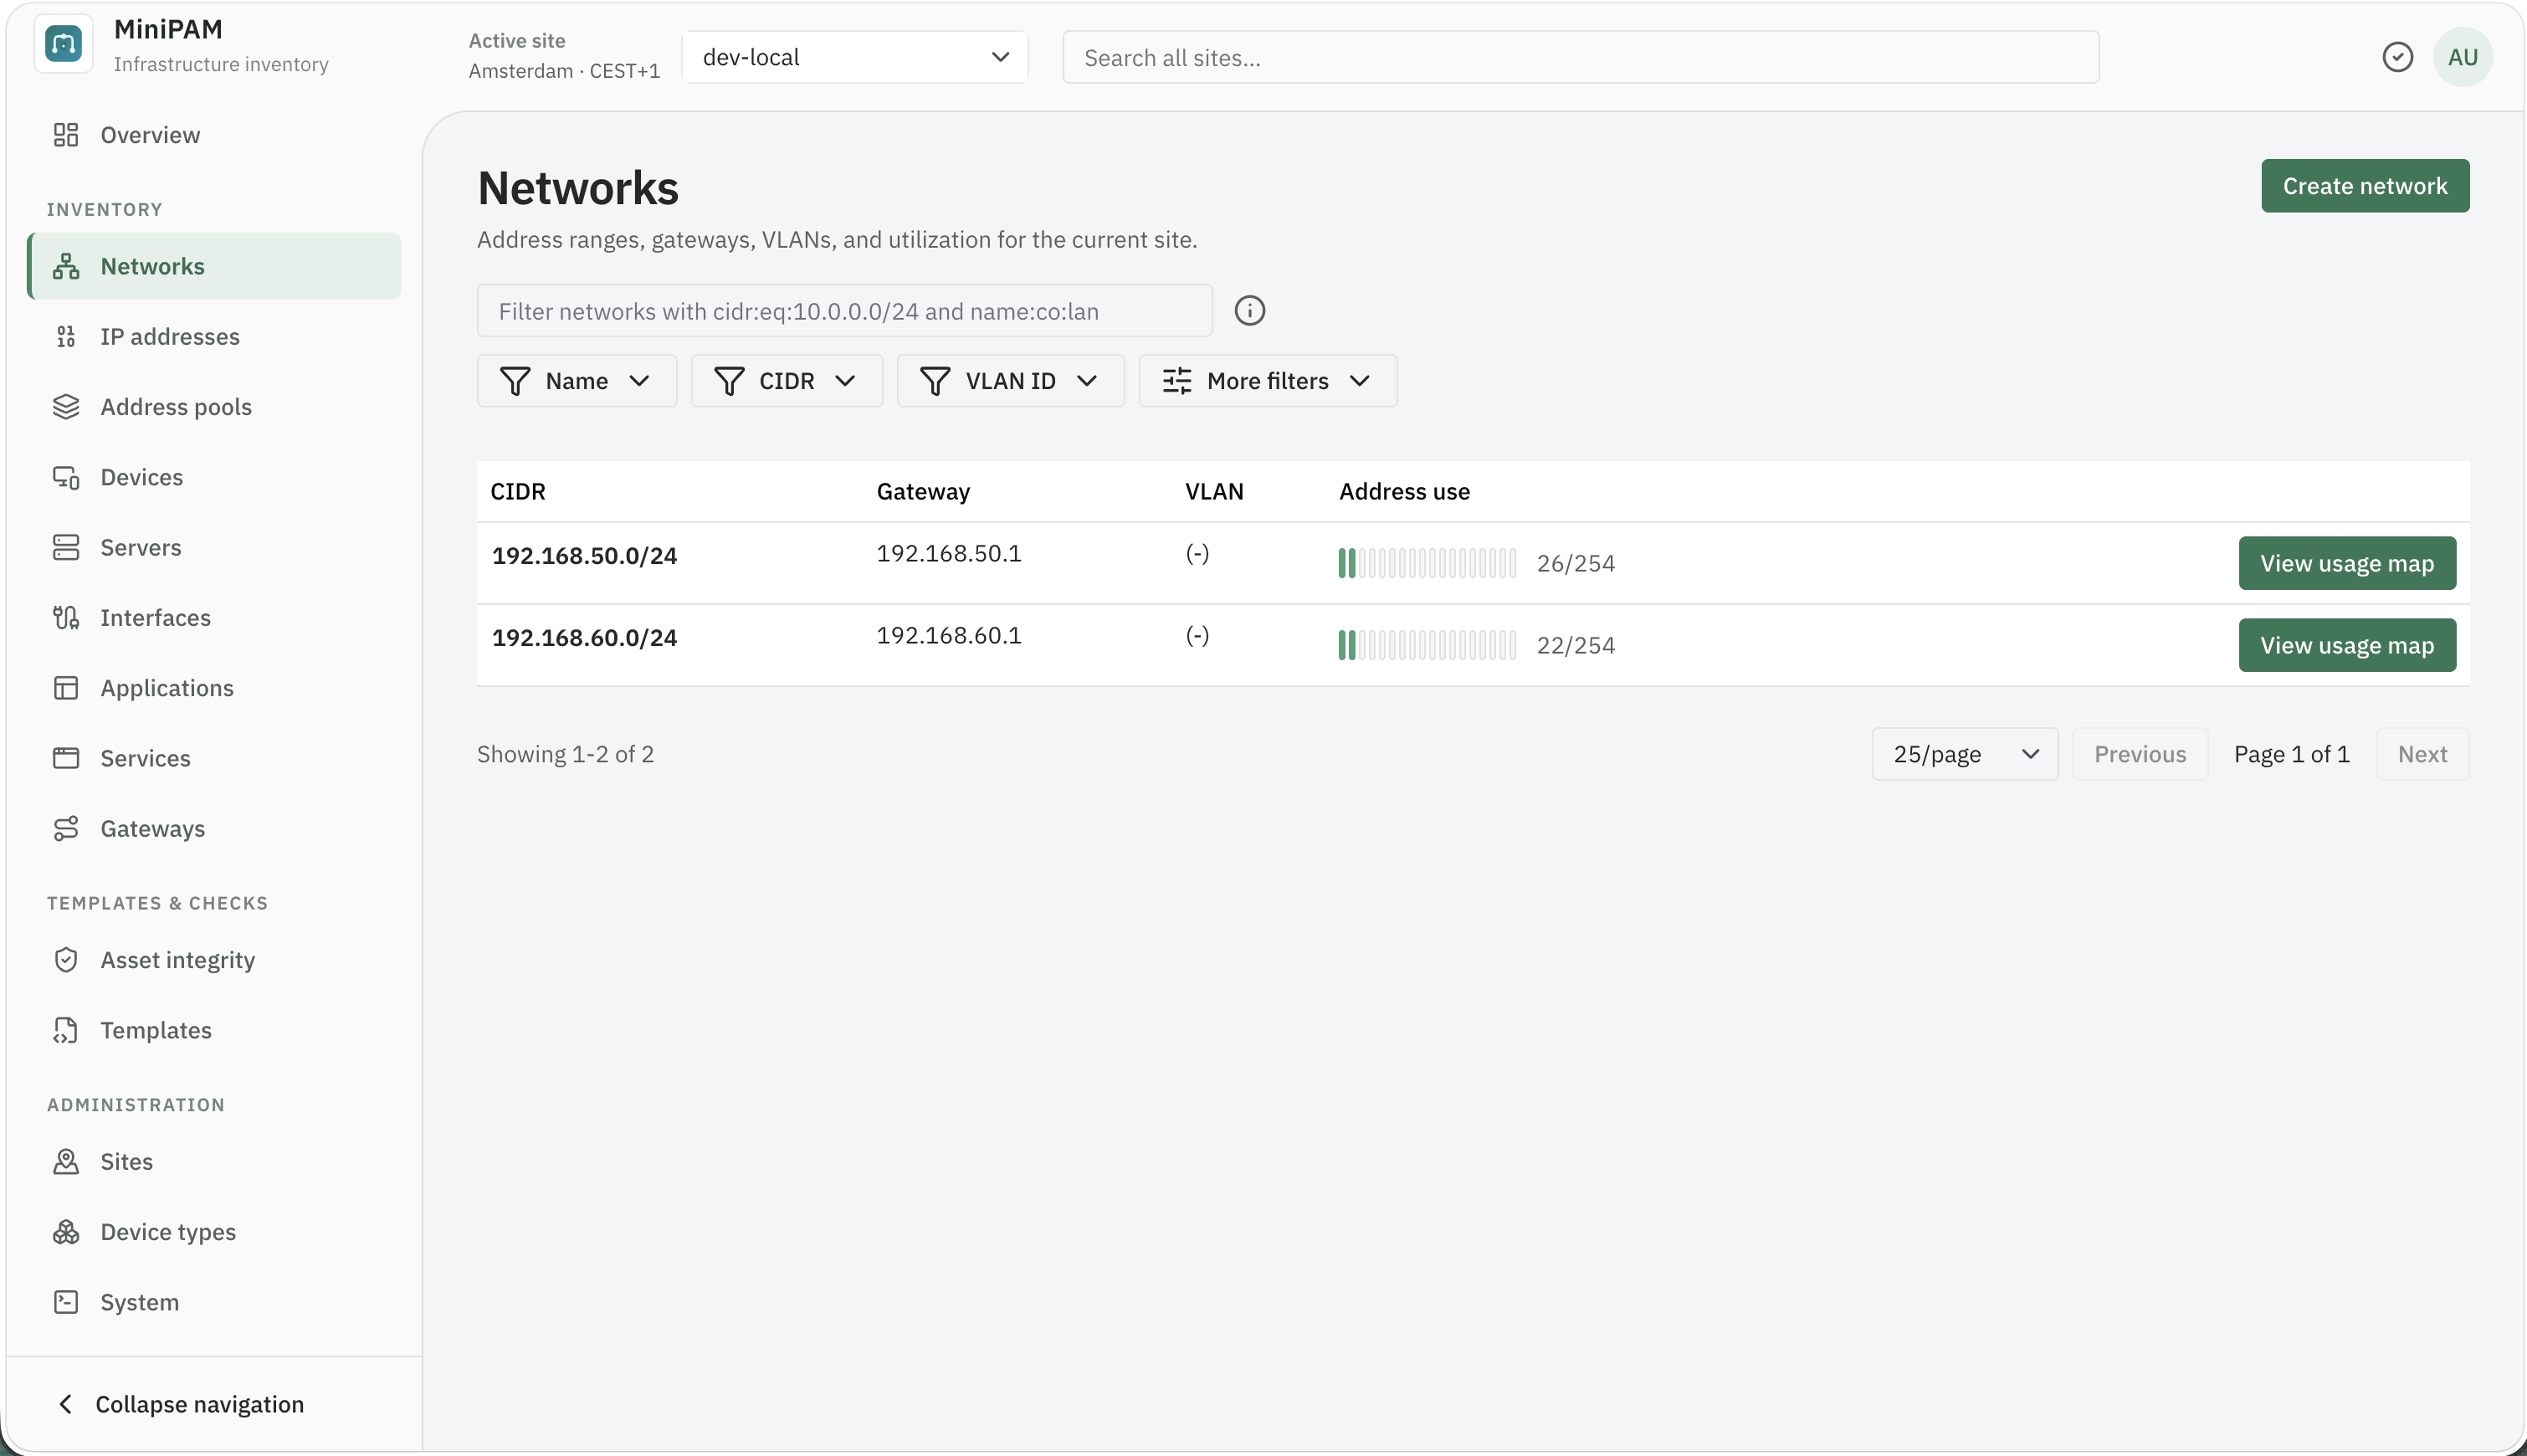Viewport: 2527px width, 1456px height.
Task: Click the Previous page button
Action: pos(2140,754)
